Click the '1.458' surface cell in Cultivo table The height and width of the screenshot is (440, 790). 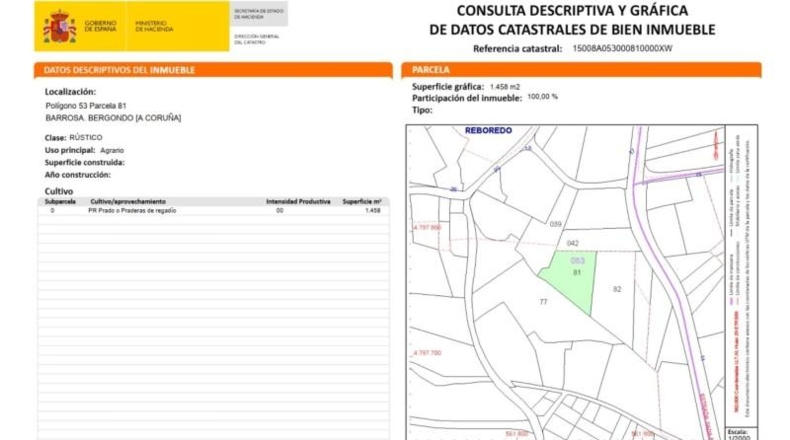tap(373, 211)
